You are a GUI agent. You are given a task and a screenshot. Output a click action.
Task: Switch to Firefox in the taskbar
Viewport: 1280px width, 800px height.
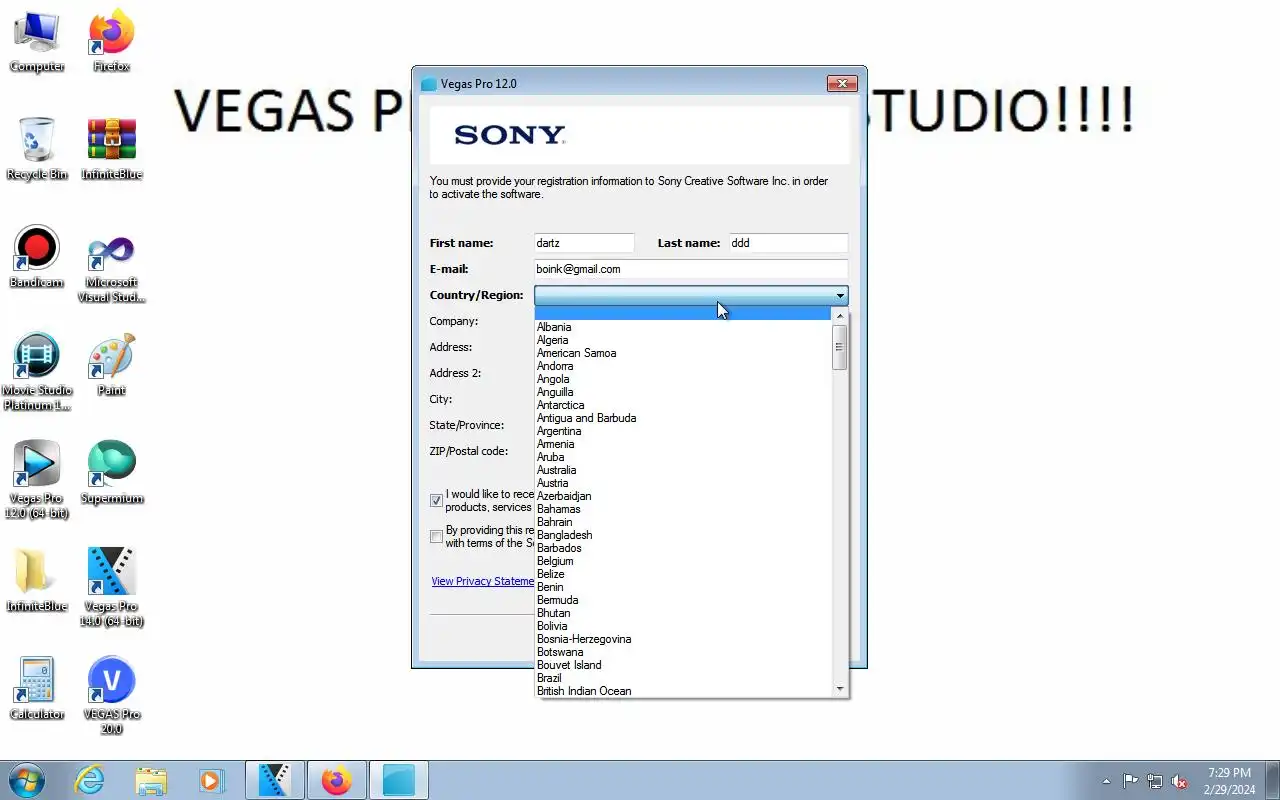point(337,780)
